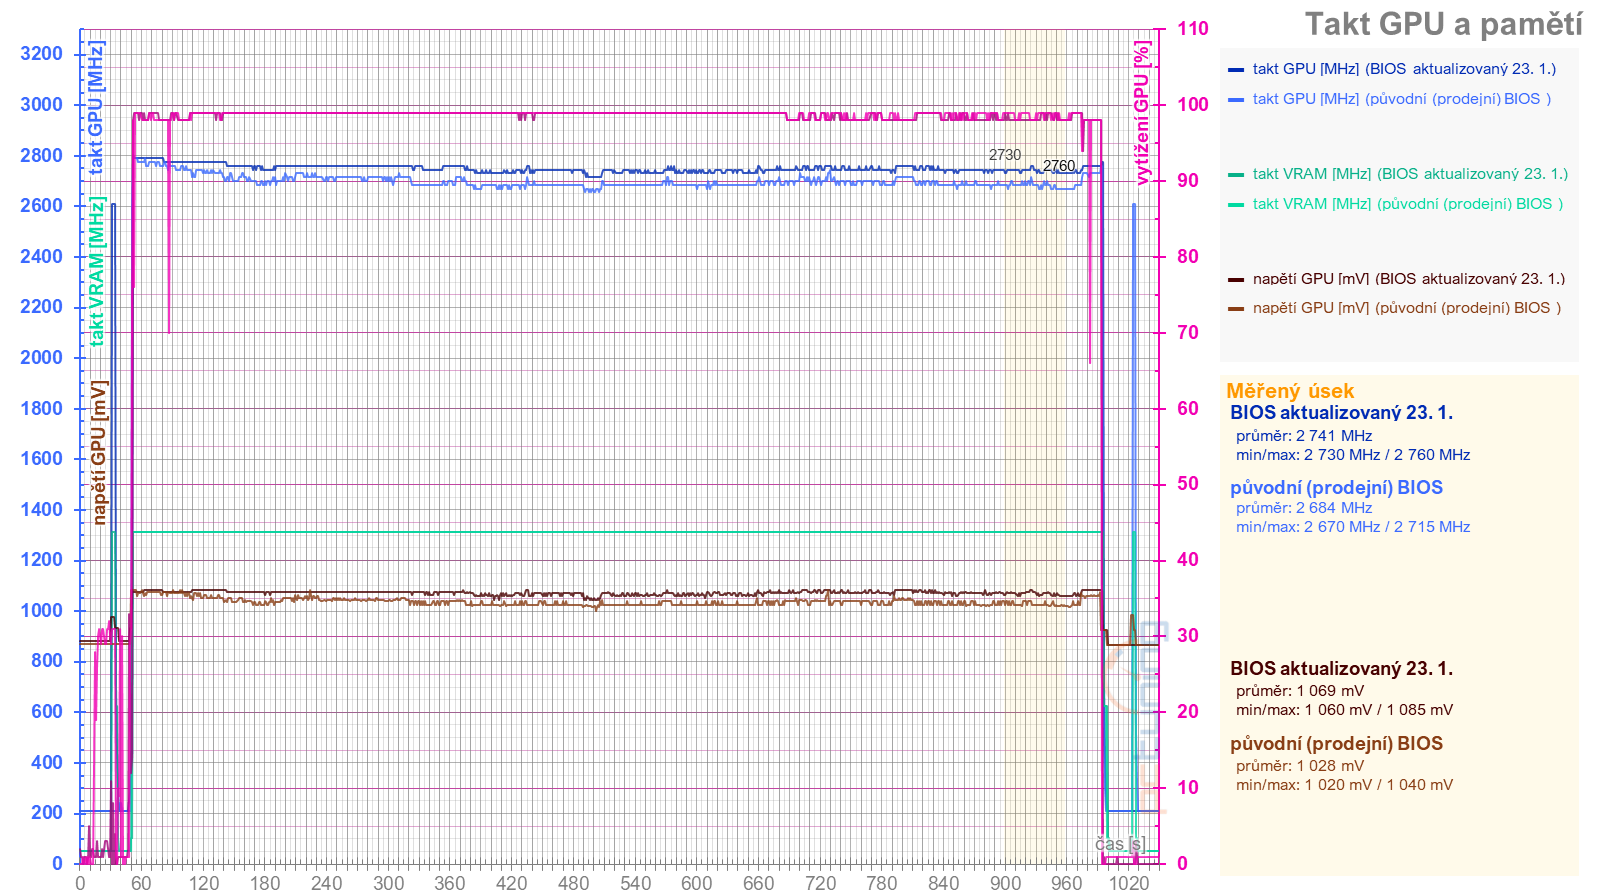
Task: Click dark brown swatch for updated BIOS voltage
Action: click(1236, 280)
